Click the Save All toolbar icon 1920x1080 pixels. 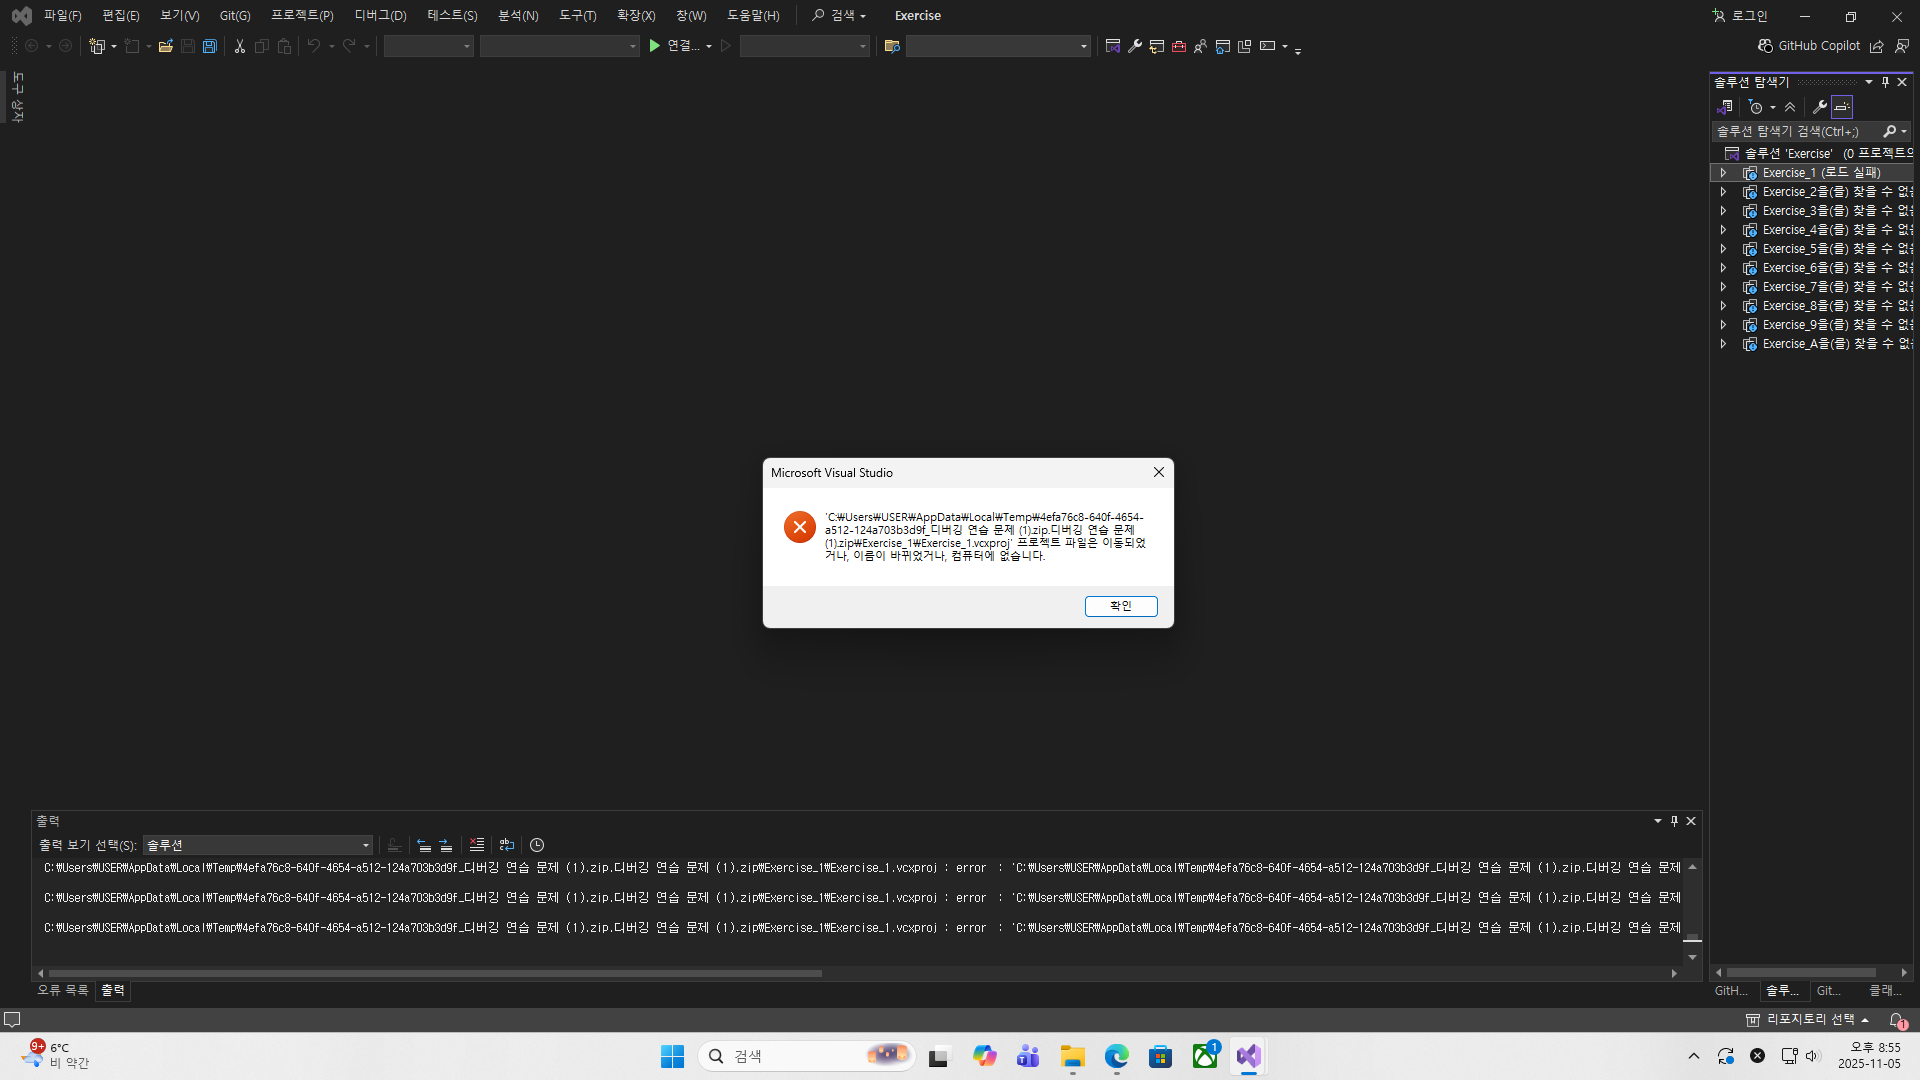210,46
